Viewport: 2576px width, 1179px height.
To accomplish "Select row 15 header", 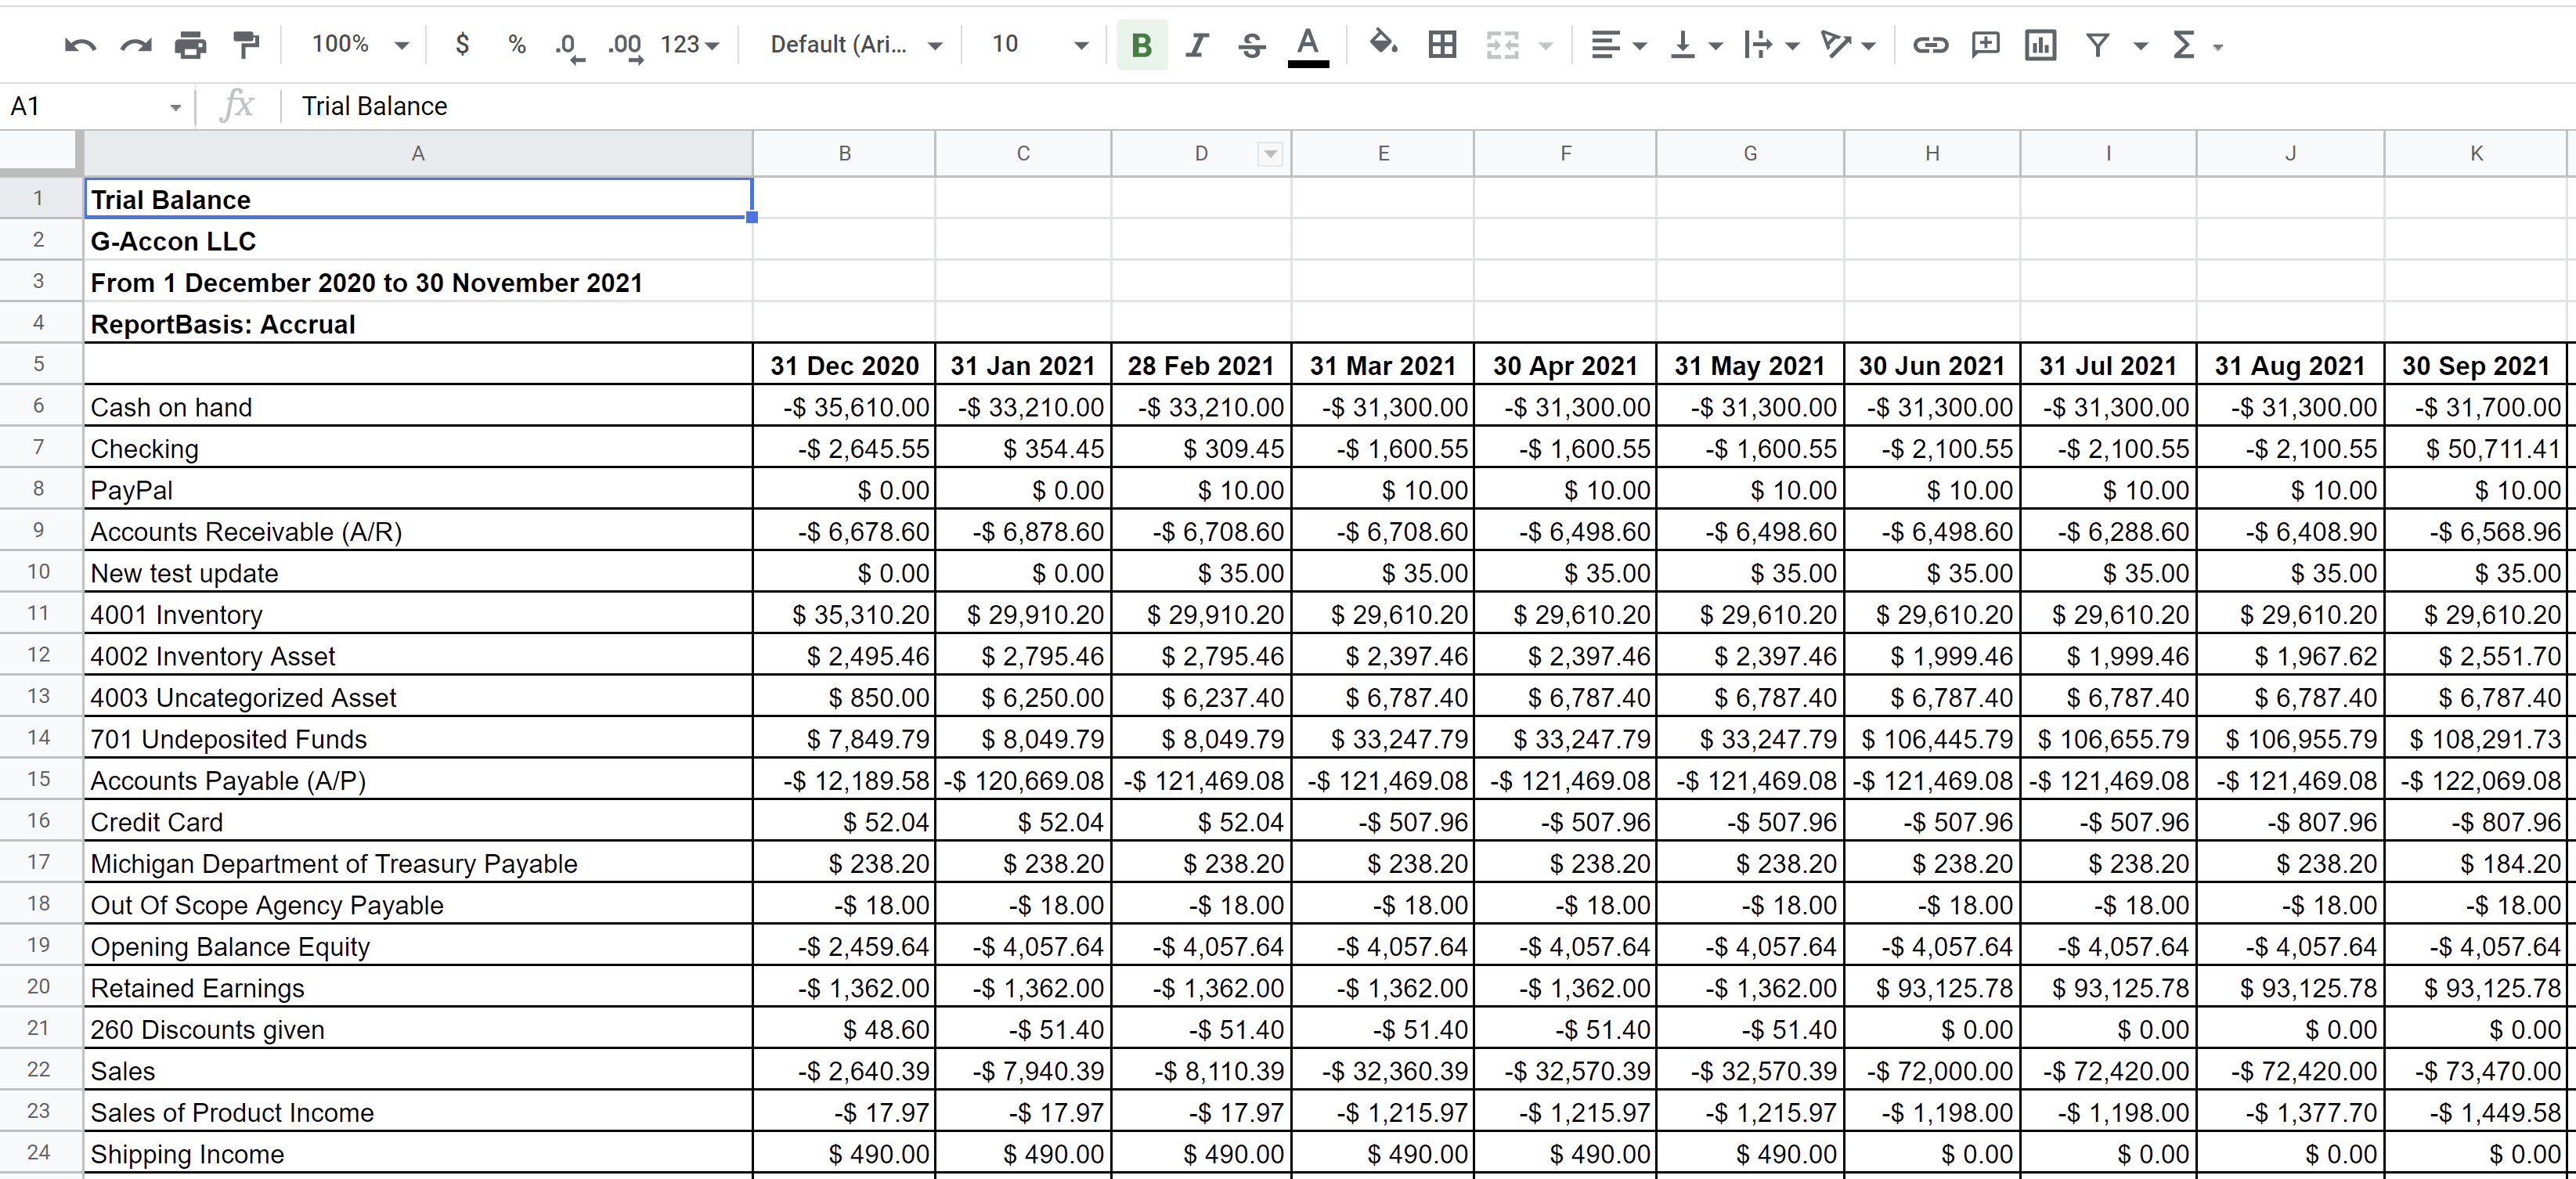I will coord(38,779).
